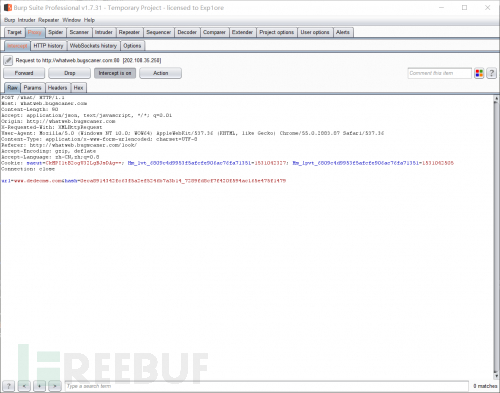Open the proxy Options sub-tab

click(132, 46)
